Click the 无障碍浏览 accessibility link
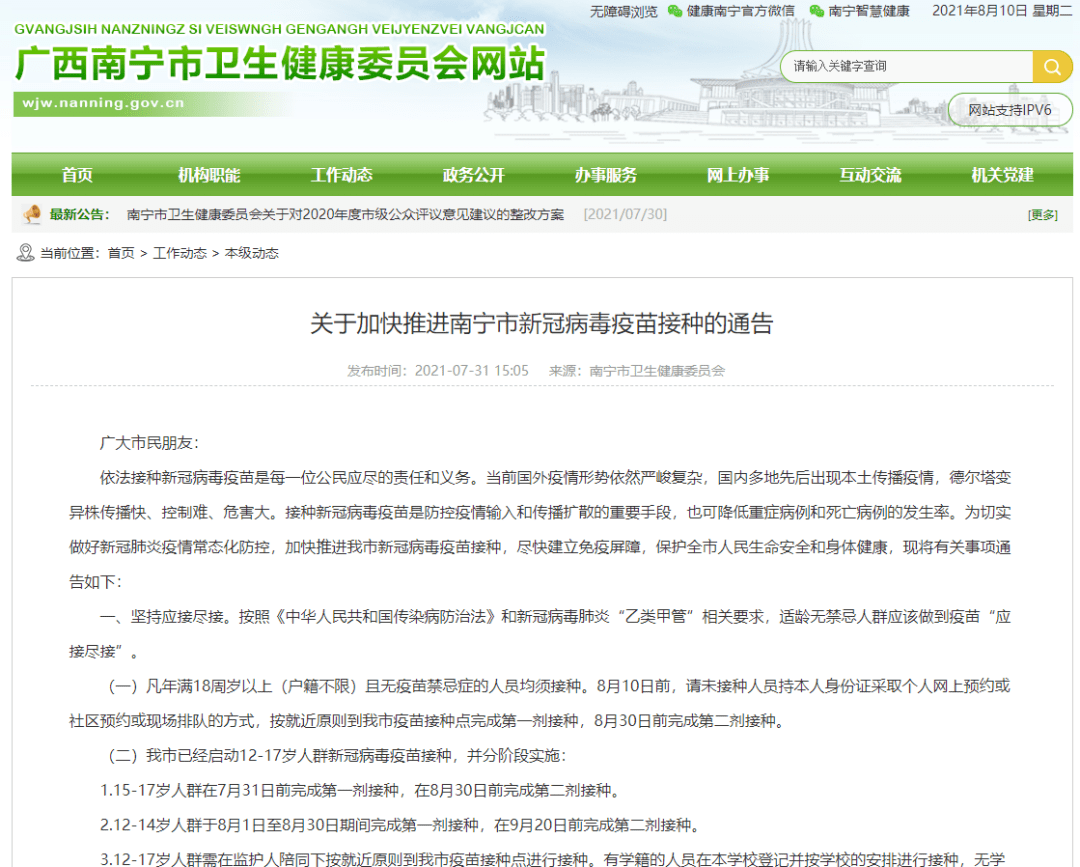 tap(624, 11)
